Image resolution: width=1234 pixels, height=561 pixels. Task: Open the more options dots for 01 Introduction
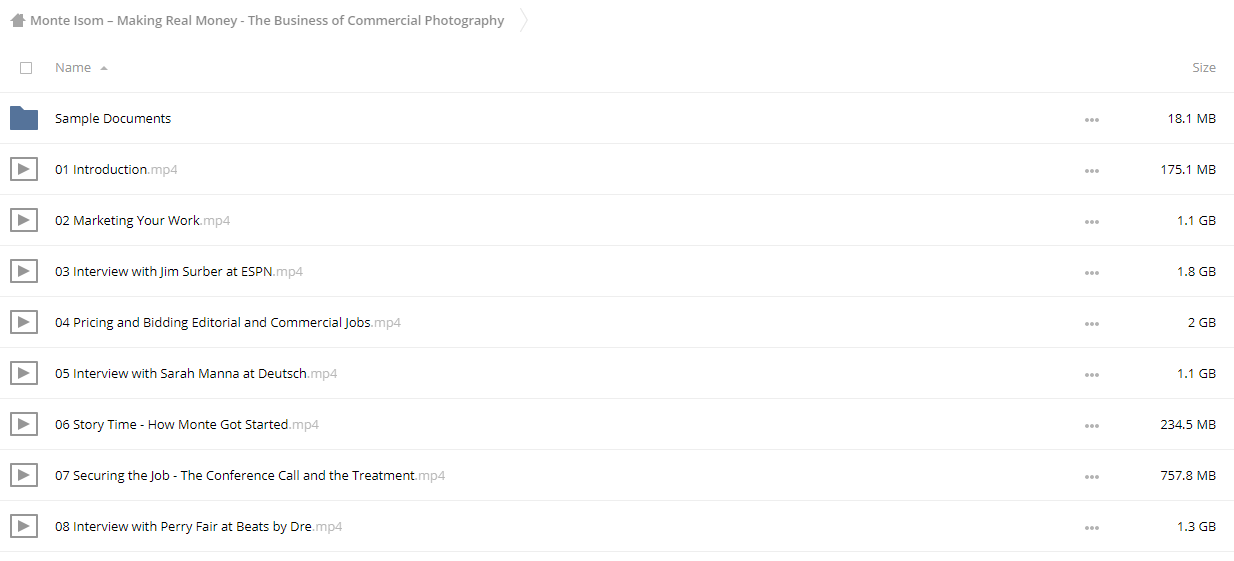click(1091, 171)
